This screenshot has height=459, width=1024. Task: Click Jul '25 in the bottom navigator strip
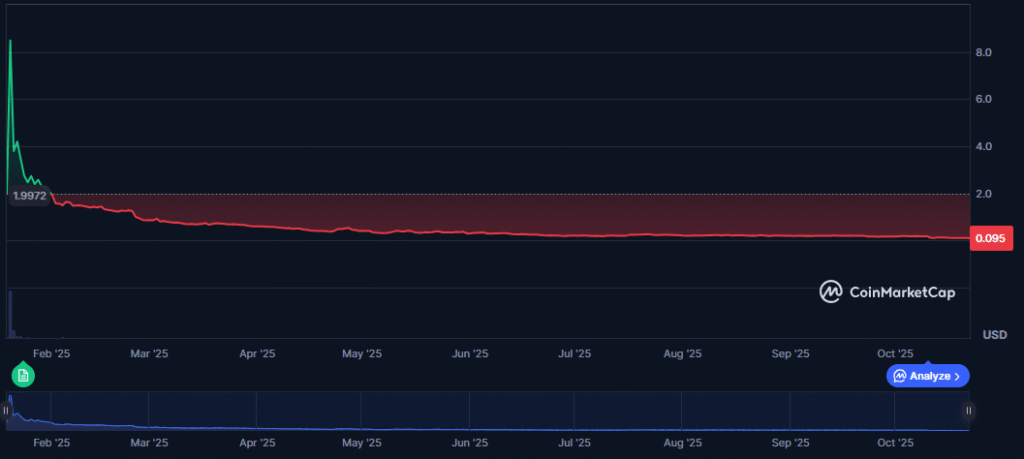574,441
